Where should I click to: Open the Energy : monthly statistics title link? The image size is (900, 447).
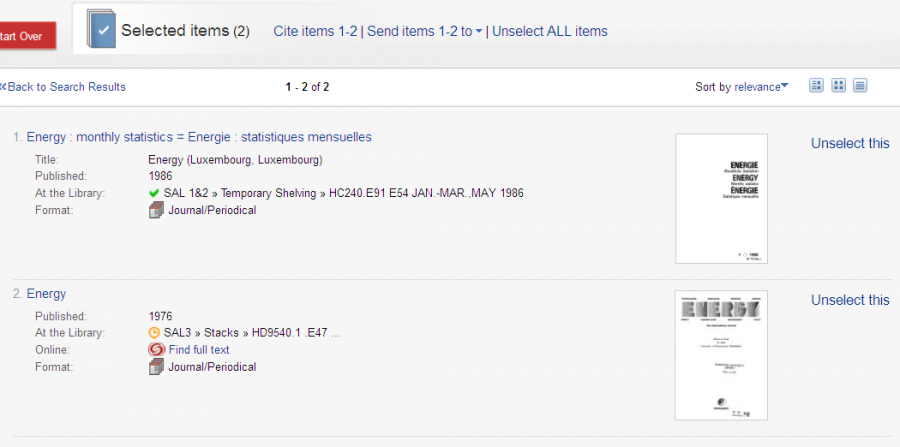199,137
